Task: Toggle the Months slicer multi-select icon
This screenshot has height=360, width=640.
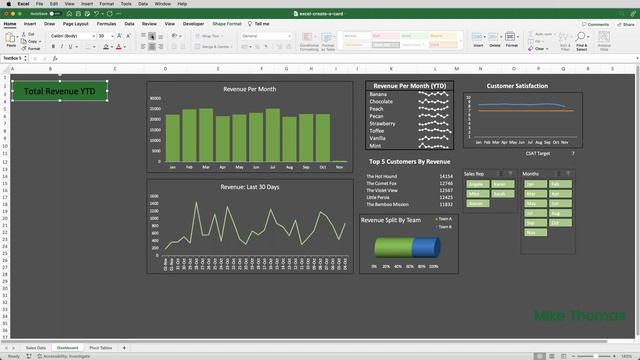Action: pyautogui.click(x=558, y=173)
